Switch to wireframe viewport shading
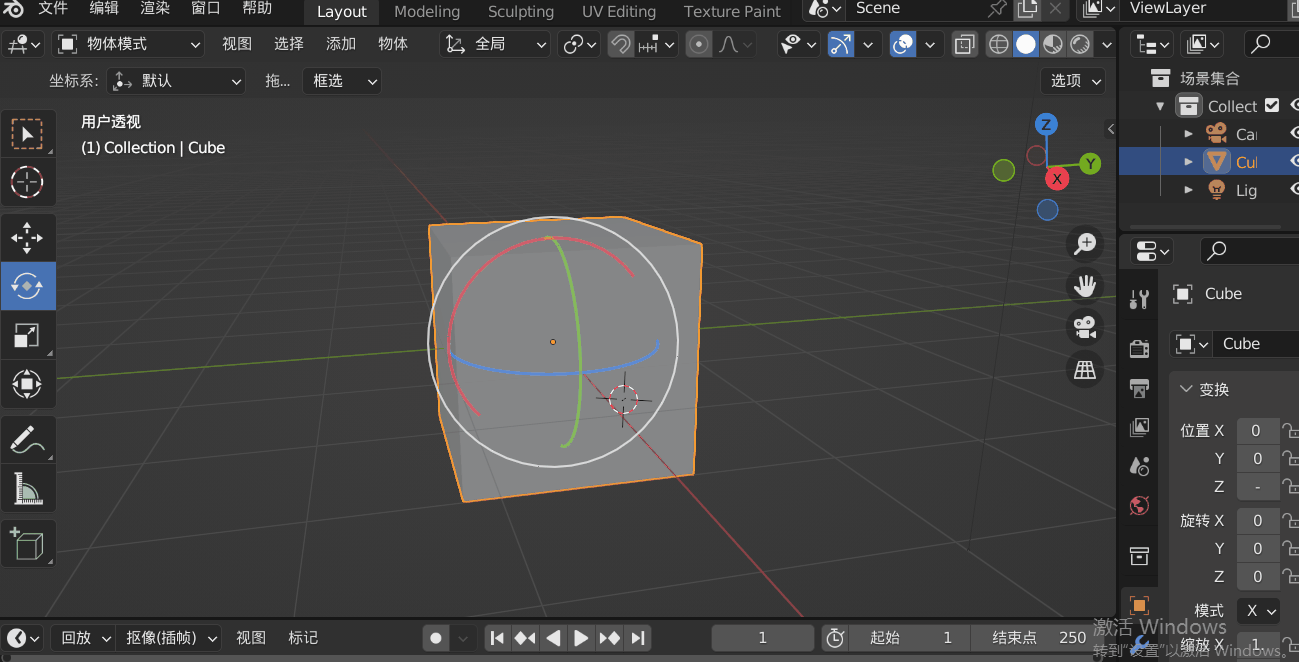1299x662 pixels. click(998, 44)
